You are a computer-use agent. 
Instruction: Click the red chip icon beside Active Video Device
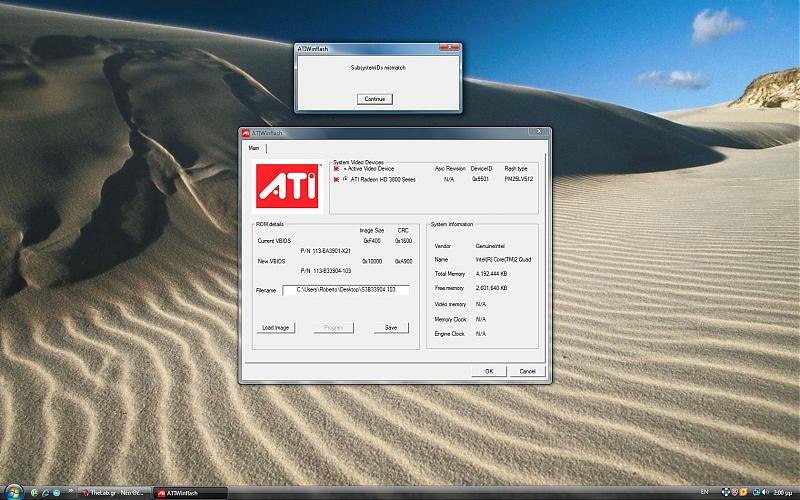(336, 168)
